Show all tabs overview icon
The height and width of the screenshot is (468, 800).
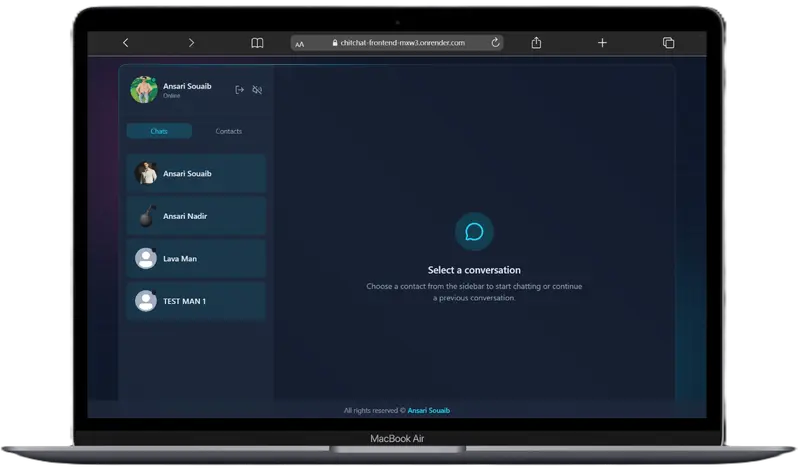click(668, 43)
